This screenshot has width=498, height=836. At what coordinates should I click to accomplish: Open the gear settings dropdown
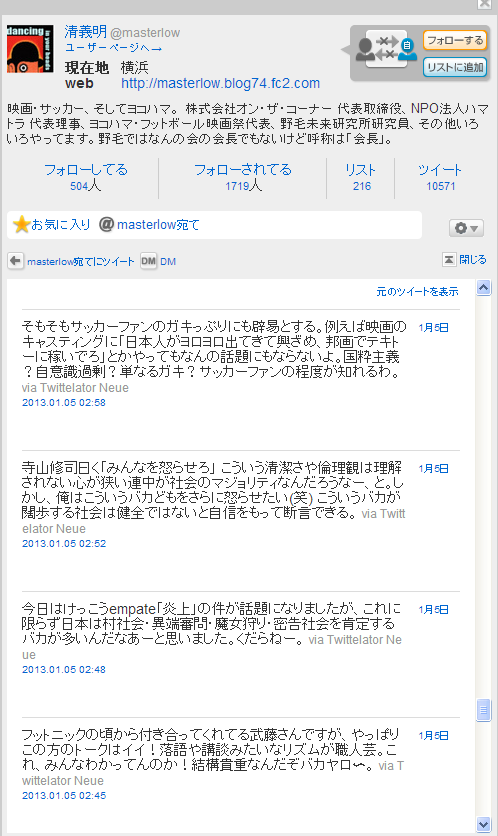pyautogui.click(x=466, y=228)
